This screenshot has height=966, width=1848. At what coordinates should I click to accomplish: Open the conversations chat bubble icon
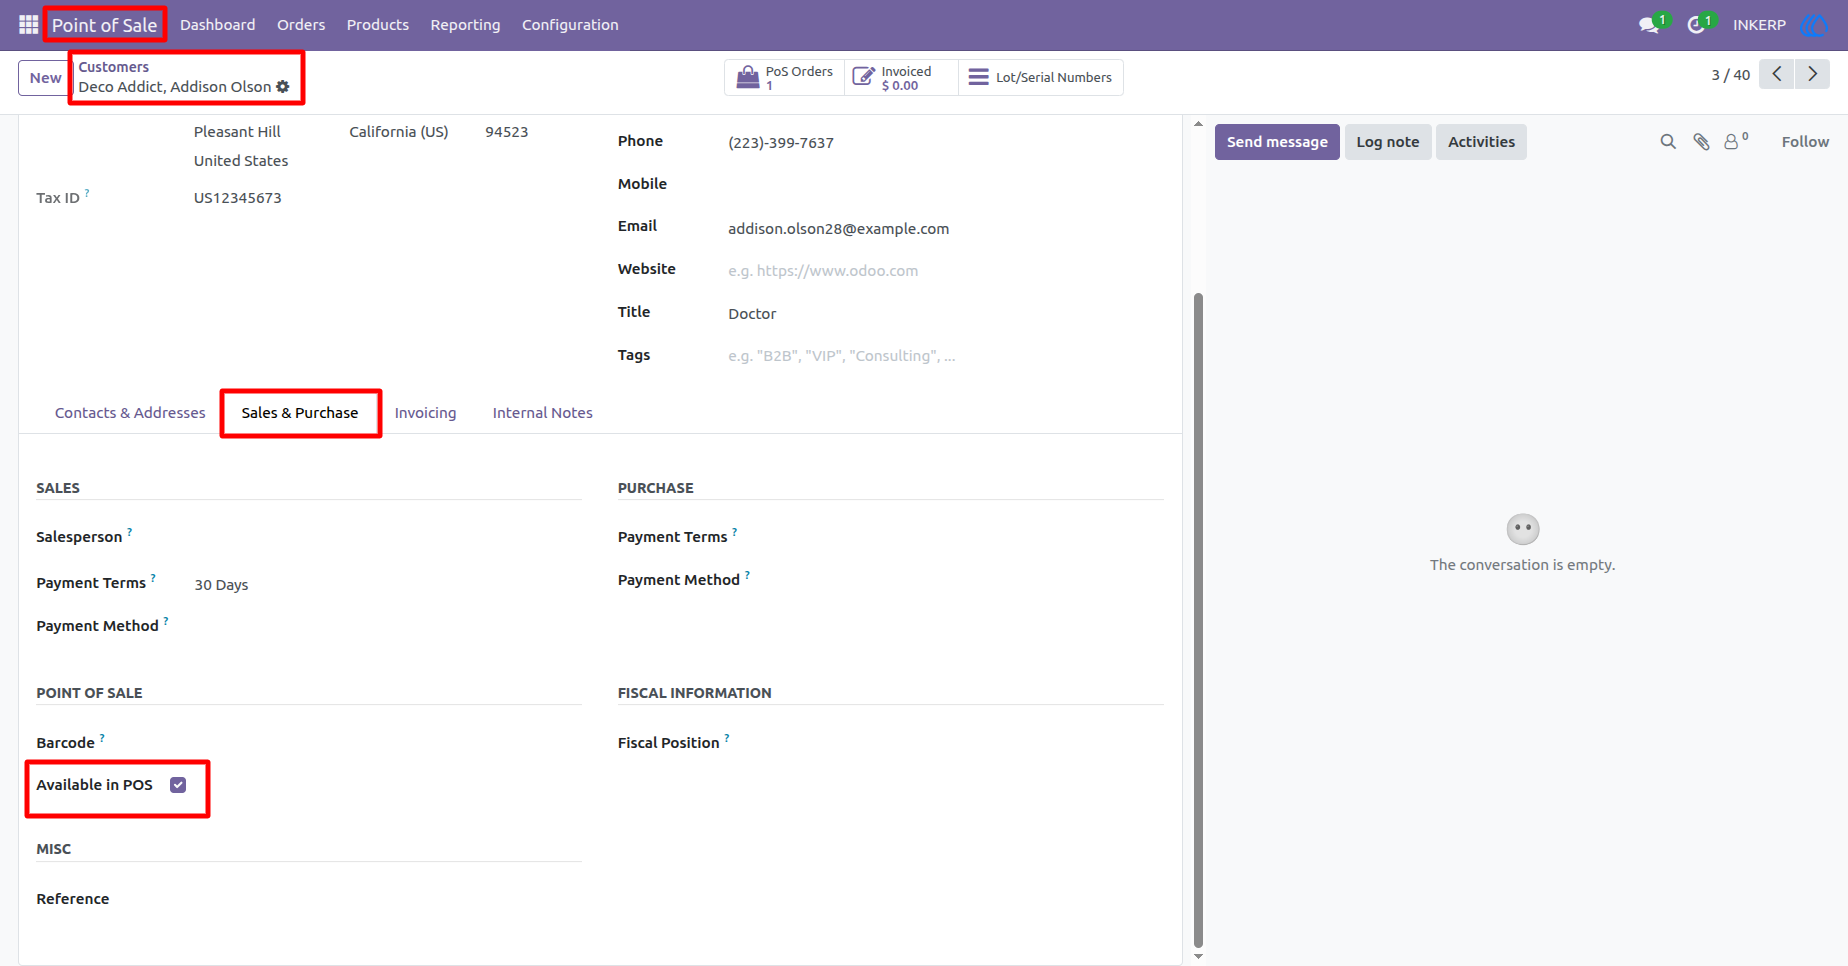(x=1650, y=25)
